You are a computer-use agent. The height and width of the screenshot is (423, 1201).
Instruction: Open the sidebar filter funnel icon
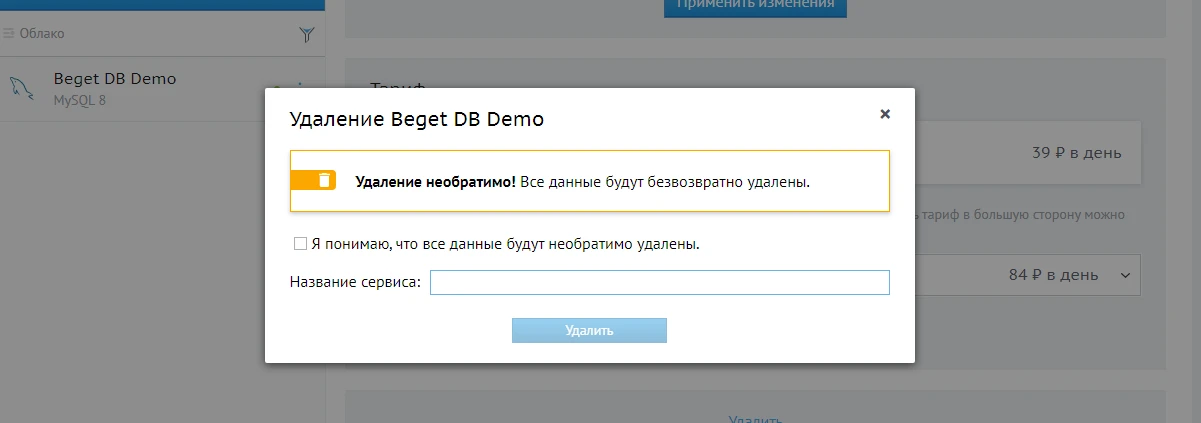point(307,35)
